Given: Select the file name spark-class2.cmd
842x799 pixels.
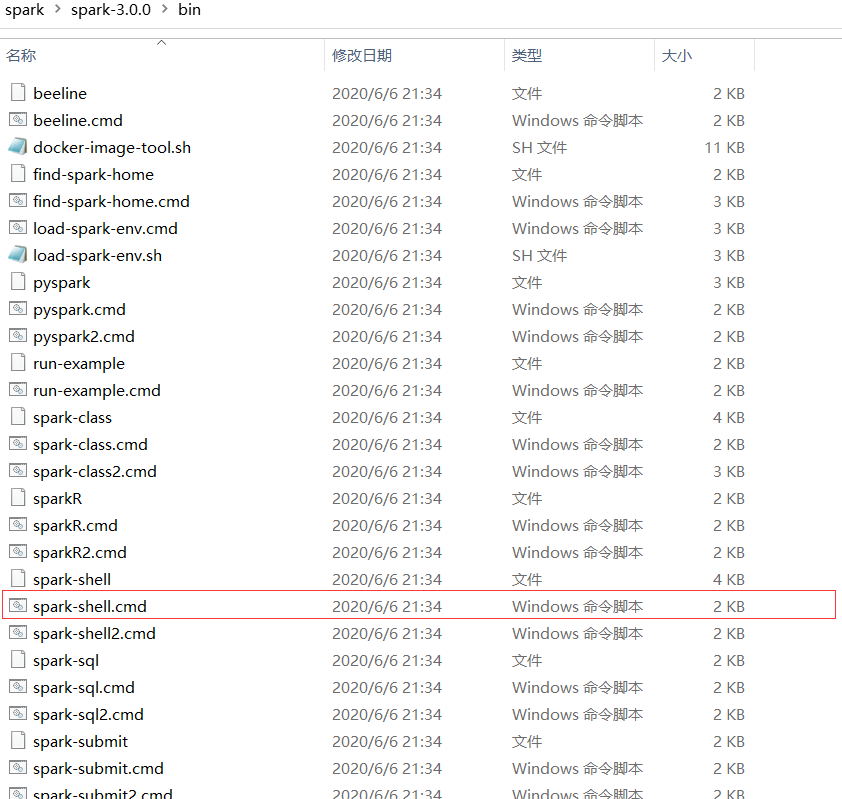Looking at the screenshot, I should tap(95, 471).
